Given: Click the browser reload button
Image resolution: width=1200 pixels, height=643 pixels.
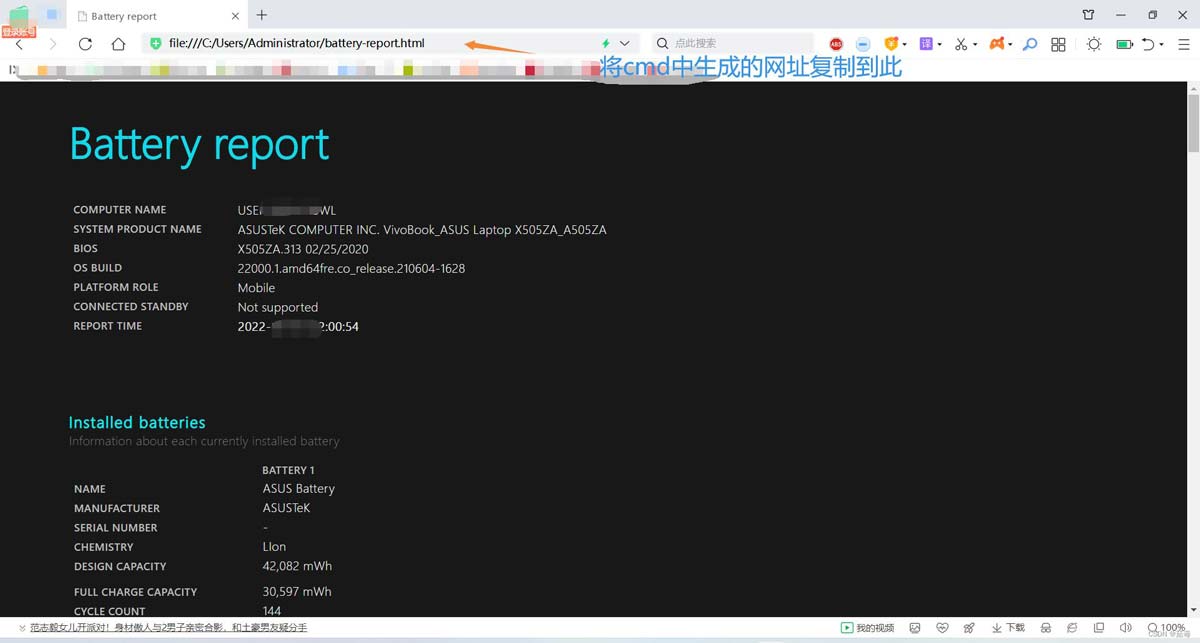Looking at the screenshot, I should (85, 44).
